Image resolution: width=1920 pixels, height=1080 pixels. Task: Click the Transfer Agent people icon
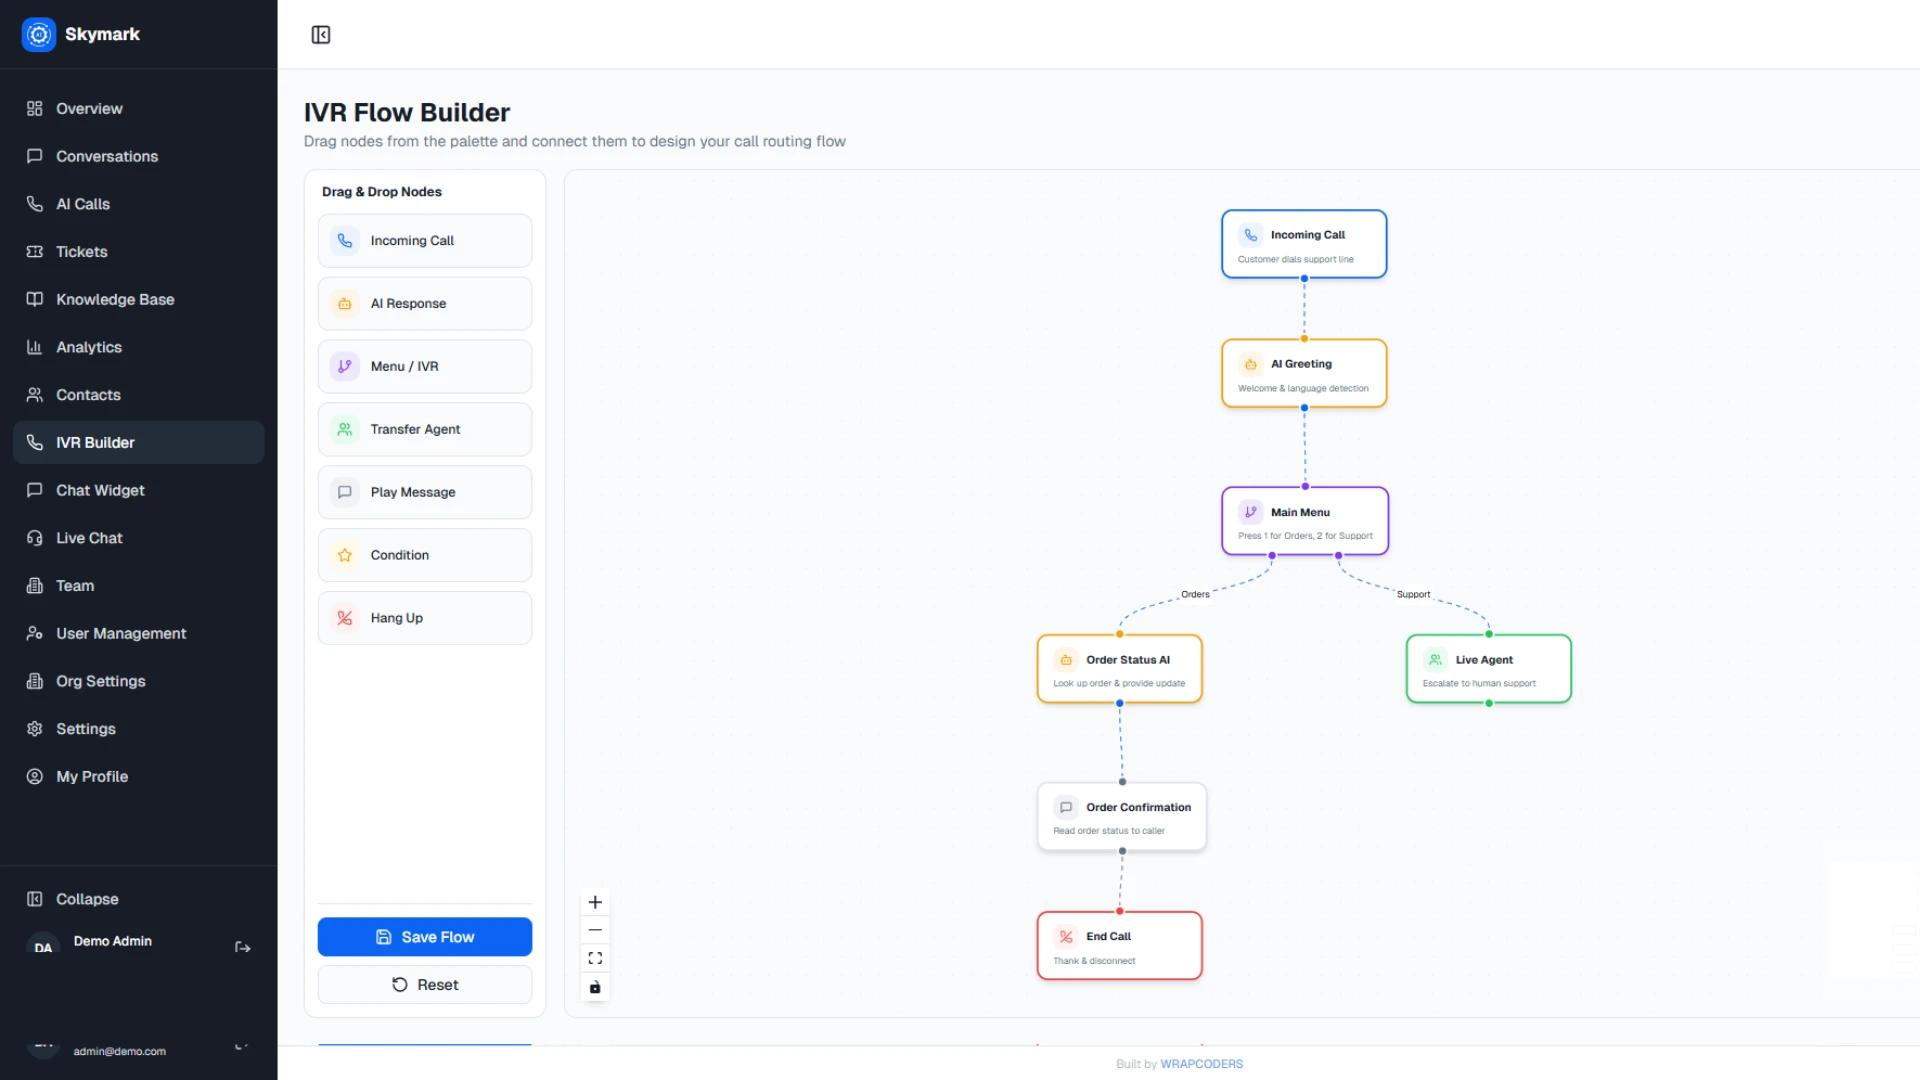[345, 430]
